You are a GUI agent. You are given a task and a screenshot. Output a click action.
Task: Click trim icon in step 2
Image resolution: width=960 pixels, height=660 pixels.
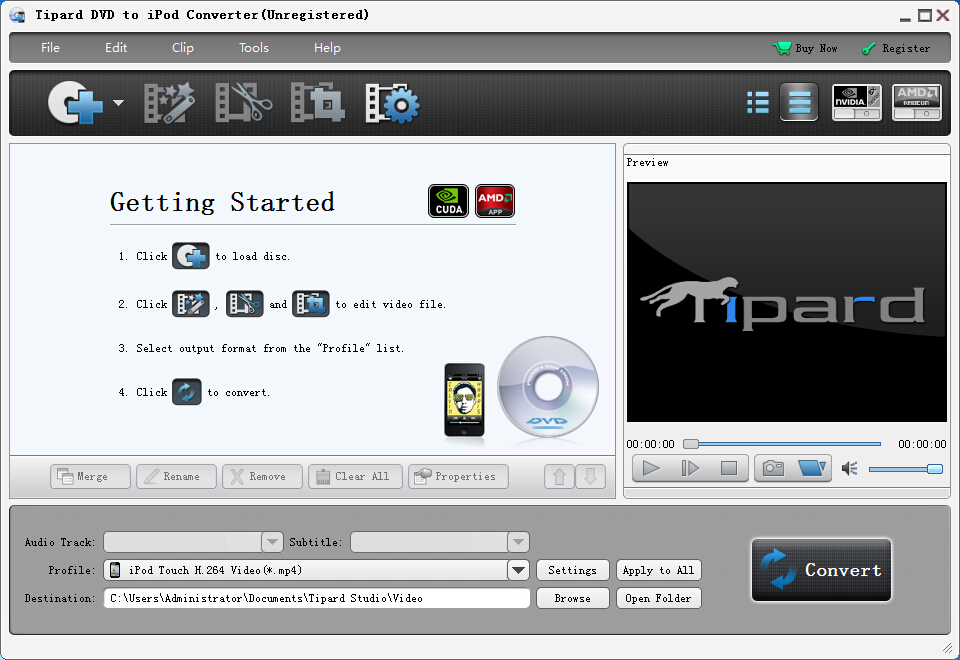click(244, 304)
